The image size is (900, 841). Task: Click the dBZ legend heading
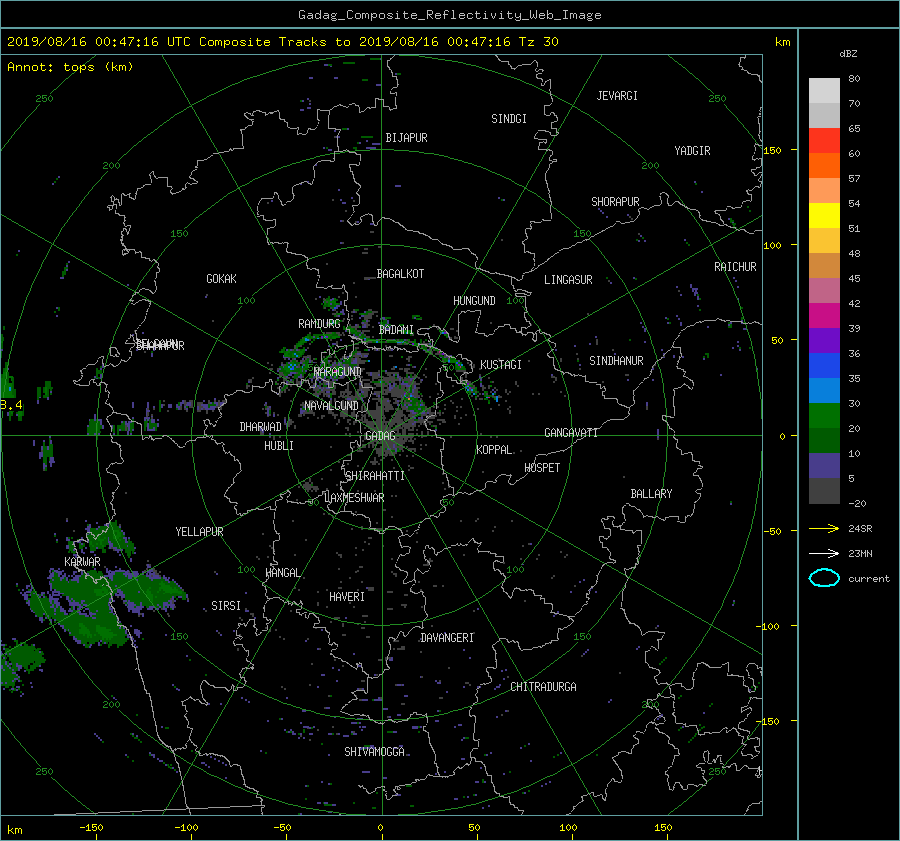tap(848, 54)
